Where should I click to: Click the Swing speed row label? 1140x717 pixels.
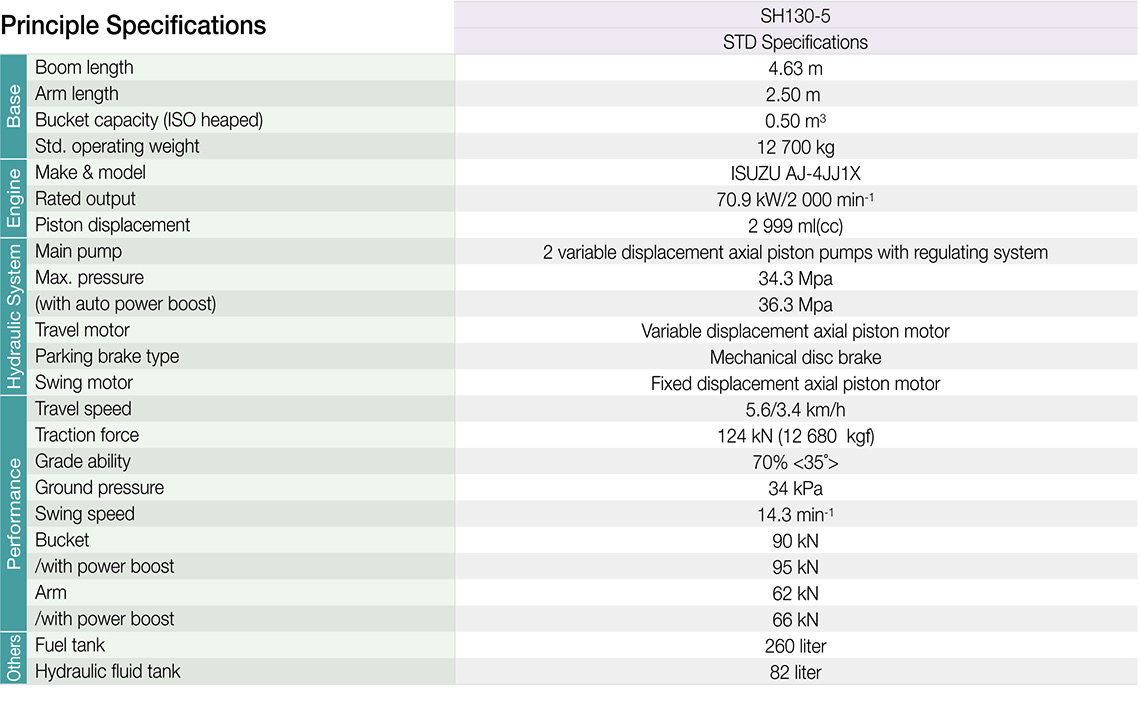click(x=85, y=514)
